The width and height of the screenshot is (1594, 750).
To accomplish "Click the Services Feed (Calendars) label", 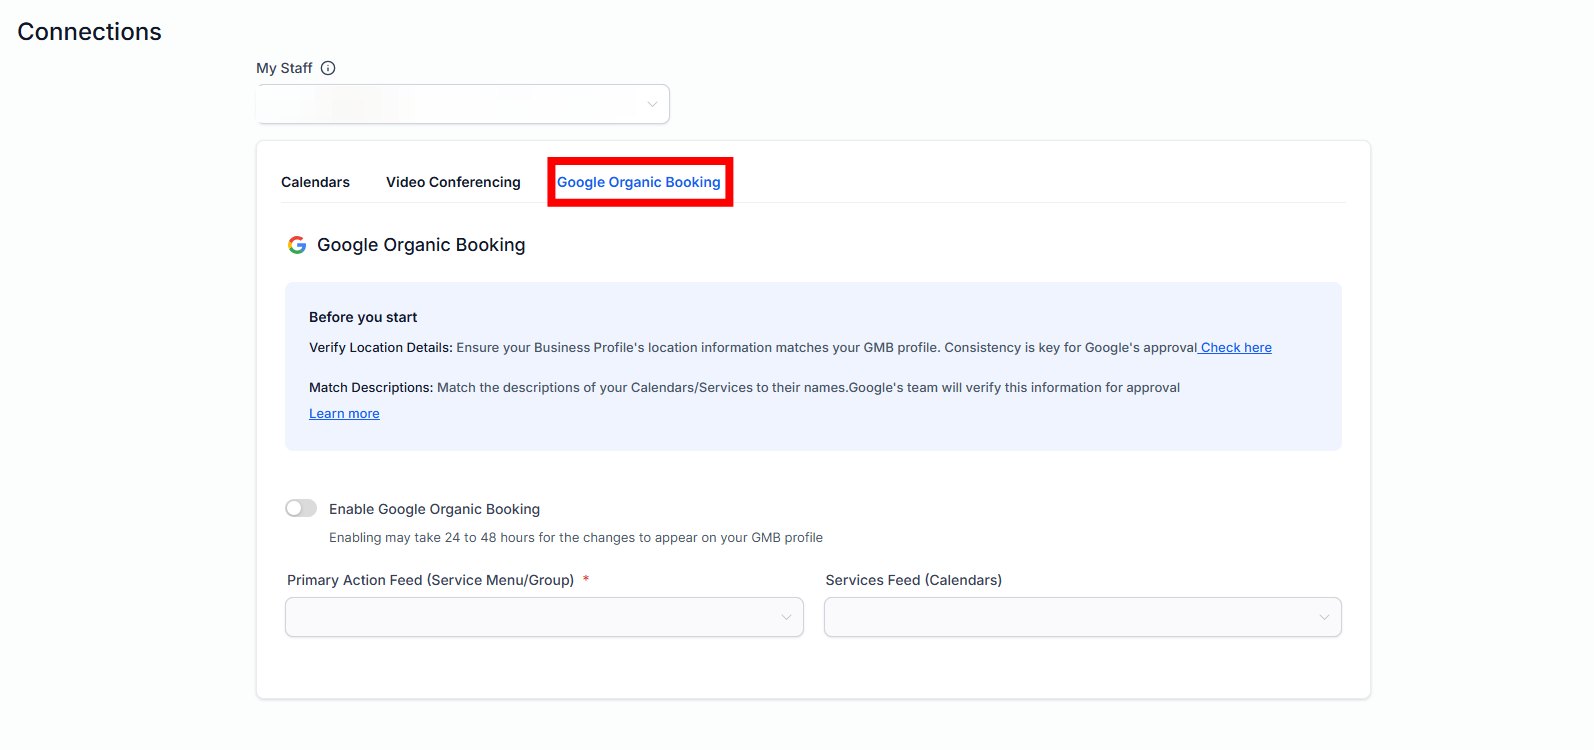I will coord(913,580).
